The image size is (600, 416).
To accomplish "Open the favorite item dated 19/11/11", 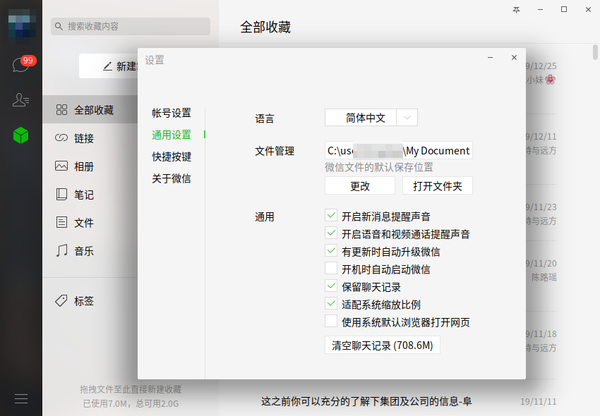I will pyautogui.click(x=409, y=401).
